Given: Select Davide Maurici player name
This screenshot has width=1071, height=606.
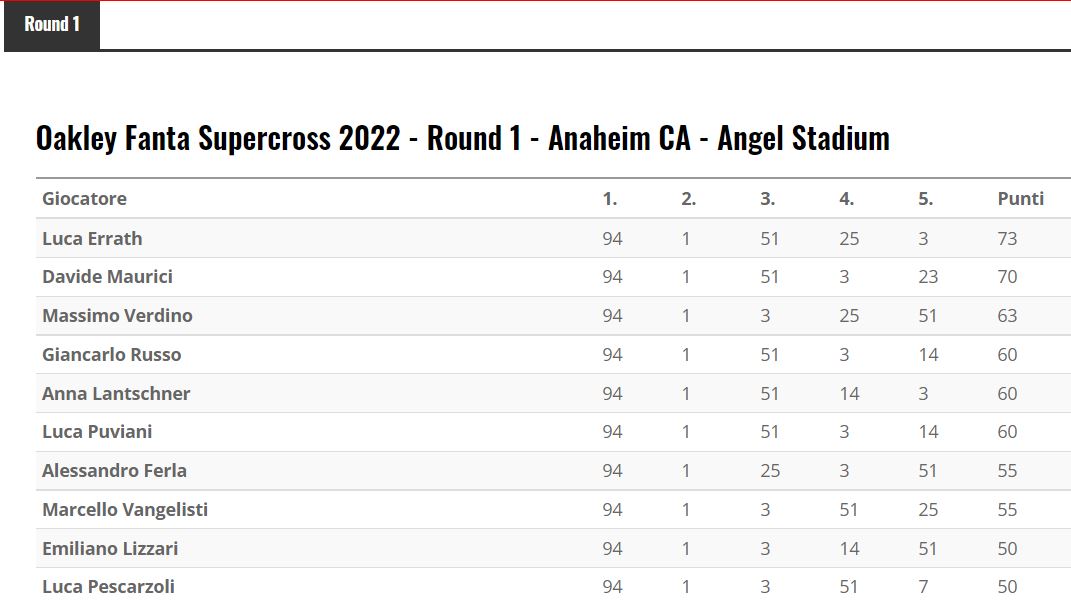Looking at the screenshot, I should (107, 277).
